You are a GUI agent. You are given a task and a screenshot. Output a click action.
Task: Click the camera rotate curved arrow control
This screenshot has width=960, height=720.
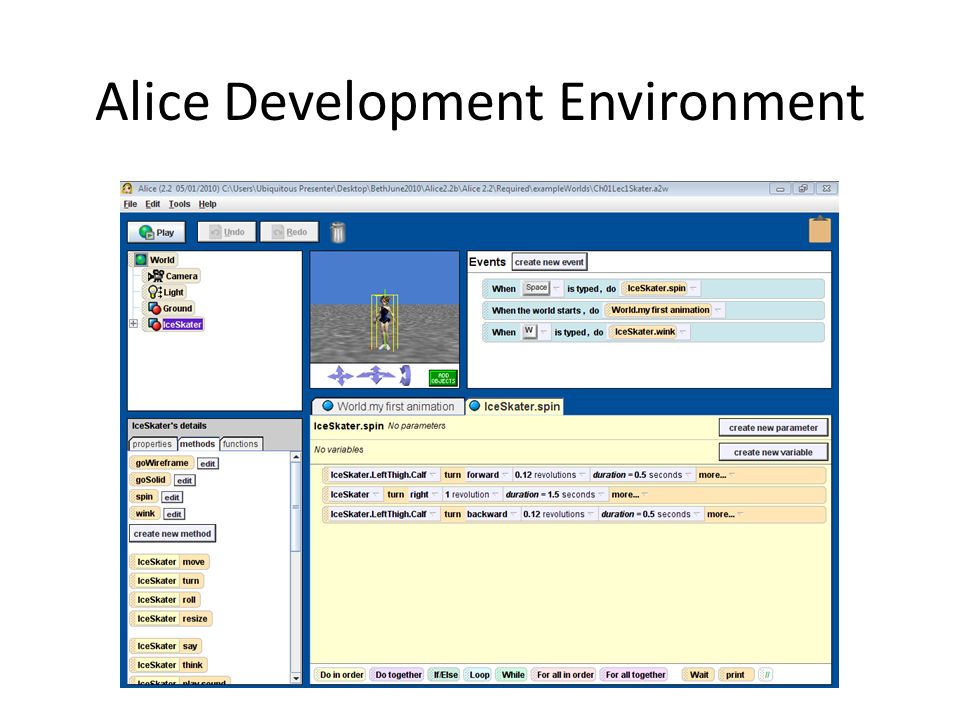405,375
